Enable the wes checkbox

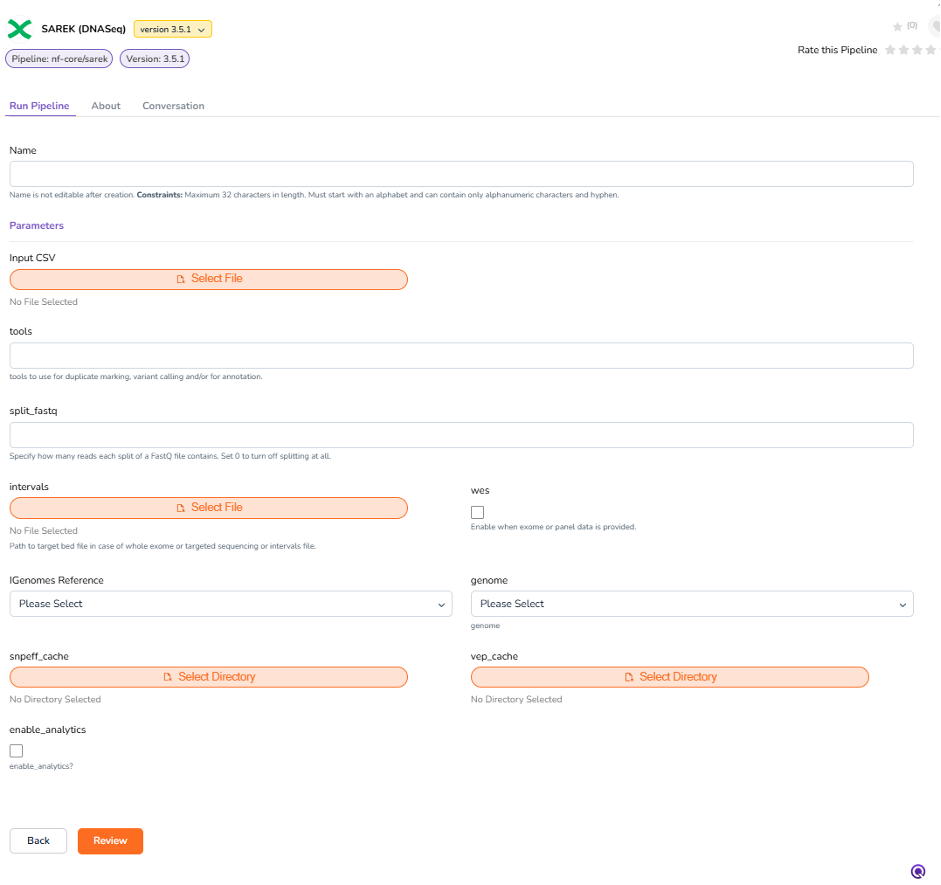[478, 512]
